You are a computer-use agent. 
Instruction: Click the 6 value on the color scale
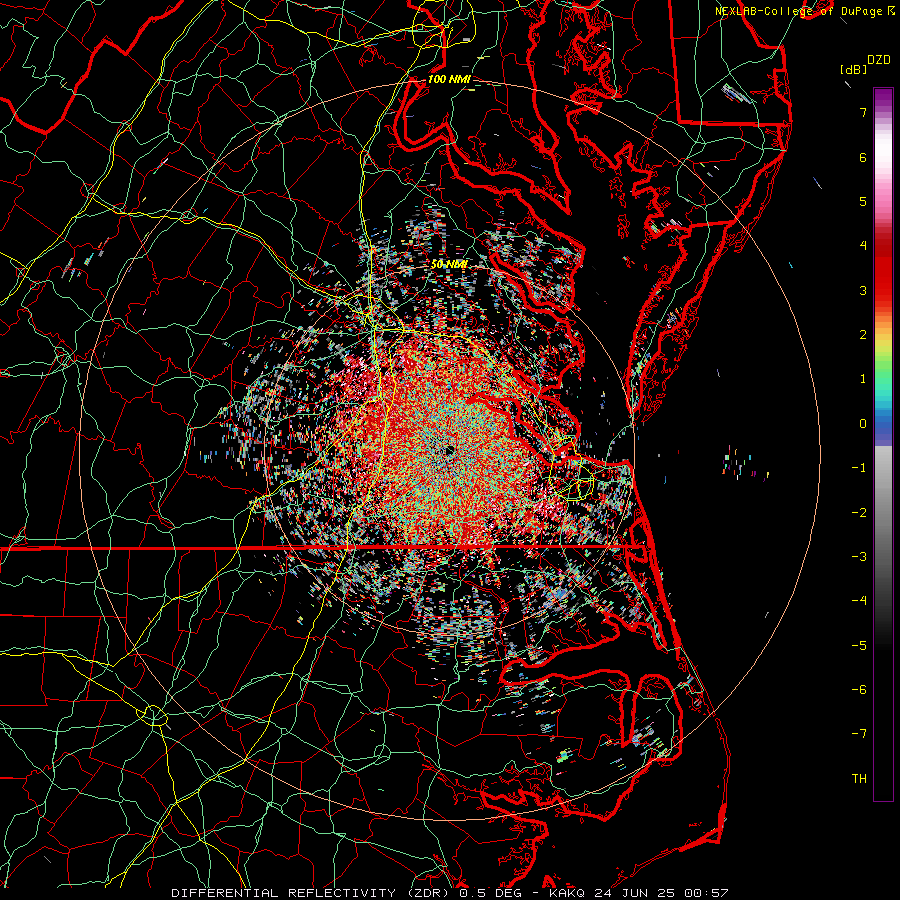coord(863,157)
